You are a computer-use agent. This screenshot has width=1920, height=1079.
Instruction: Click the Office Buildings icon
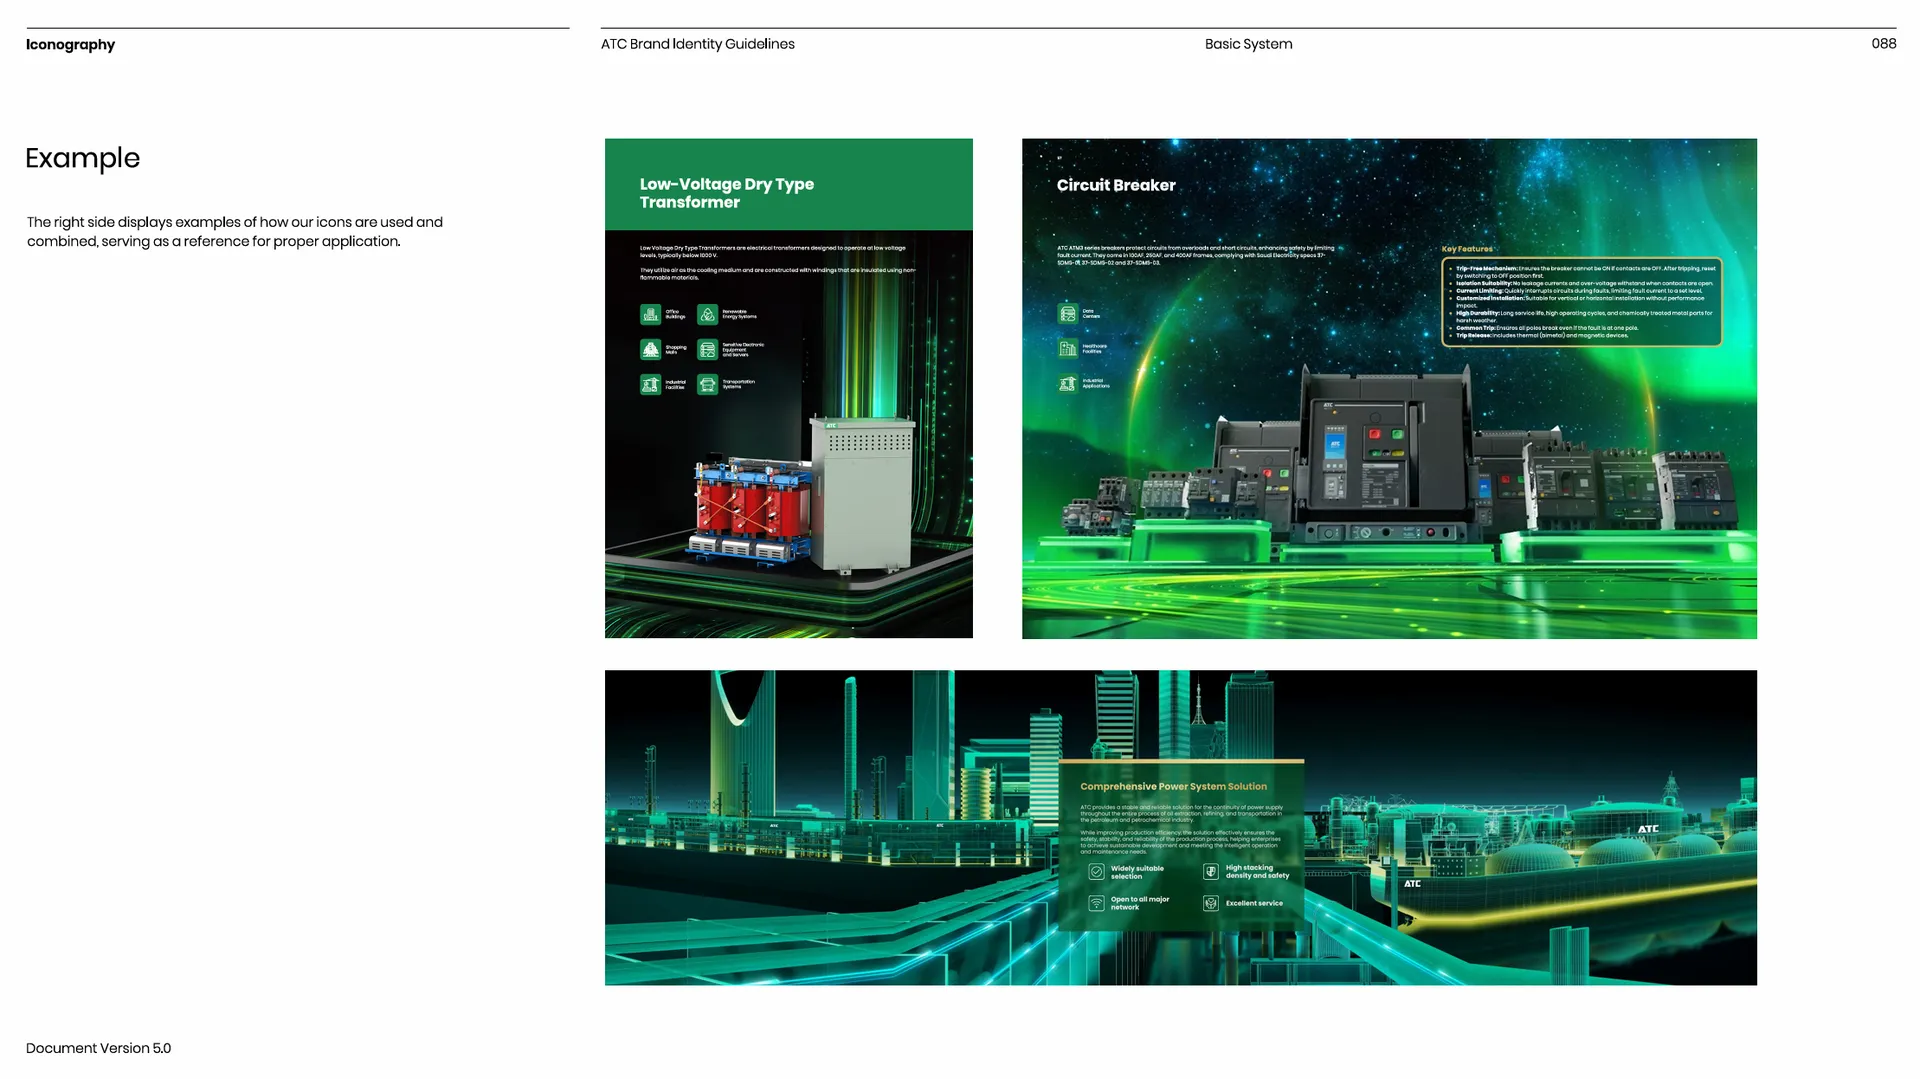click(650, 315)
